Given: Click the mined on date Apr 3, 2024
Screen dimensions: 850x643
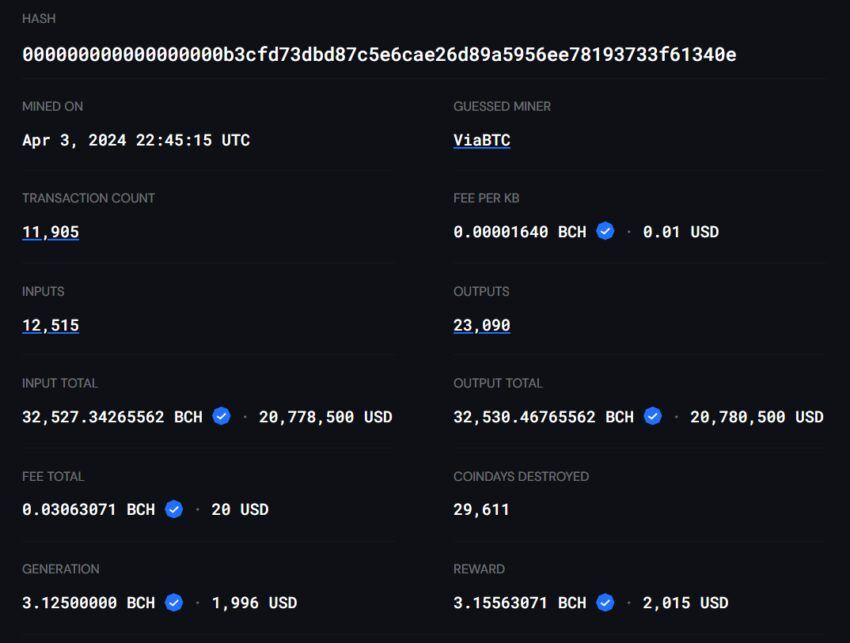Looking at the screenshot, I should tap(74, 140).
